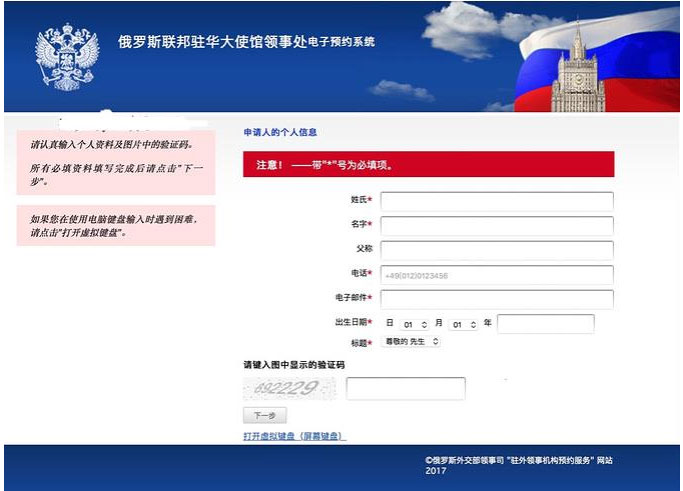The height and width of the screenshot is (491, 683).
Task: Click the pink virtual keyboard help note
Action: pos(116,225)
